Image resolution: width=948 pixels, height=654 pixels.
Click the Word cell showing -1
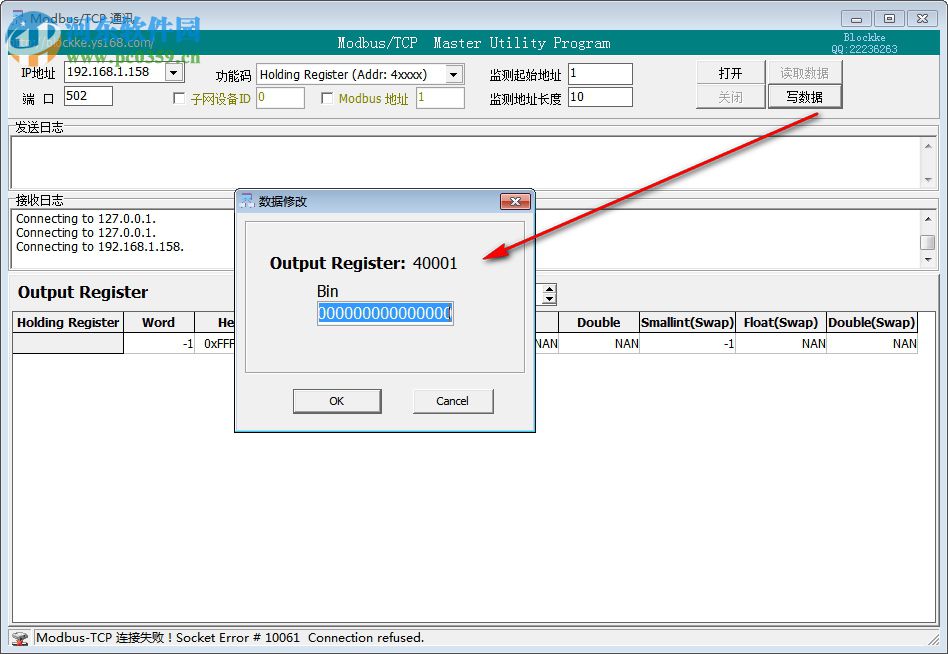point(159,343)
